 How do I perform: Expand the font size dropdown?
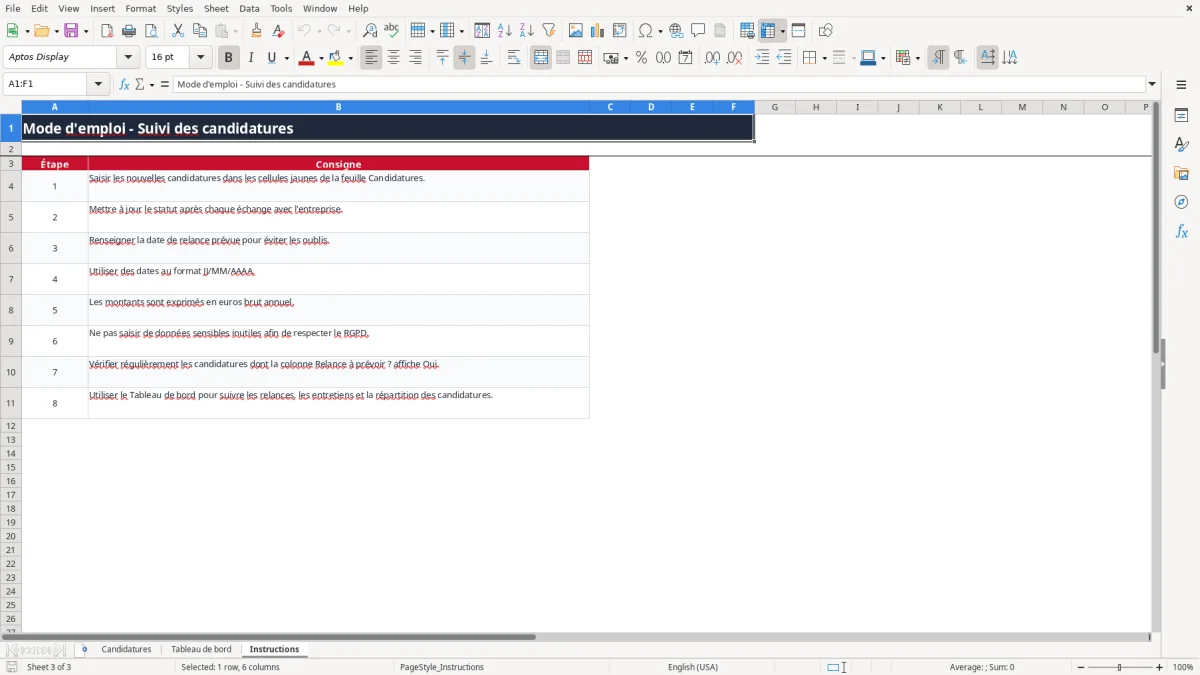[x=200, y=58]
